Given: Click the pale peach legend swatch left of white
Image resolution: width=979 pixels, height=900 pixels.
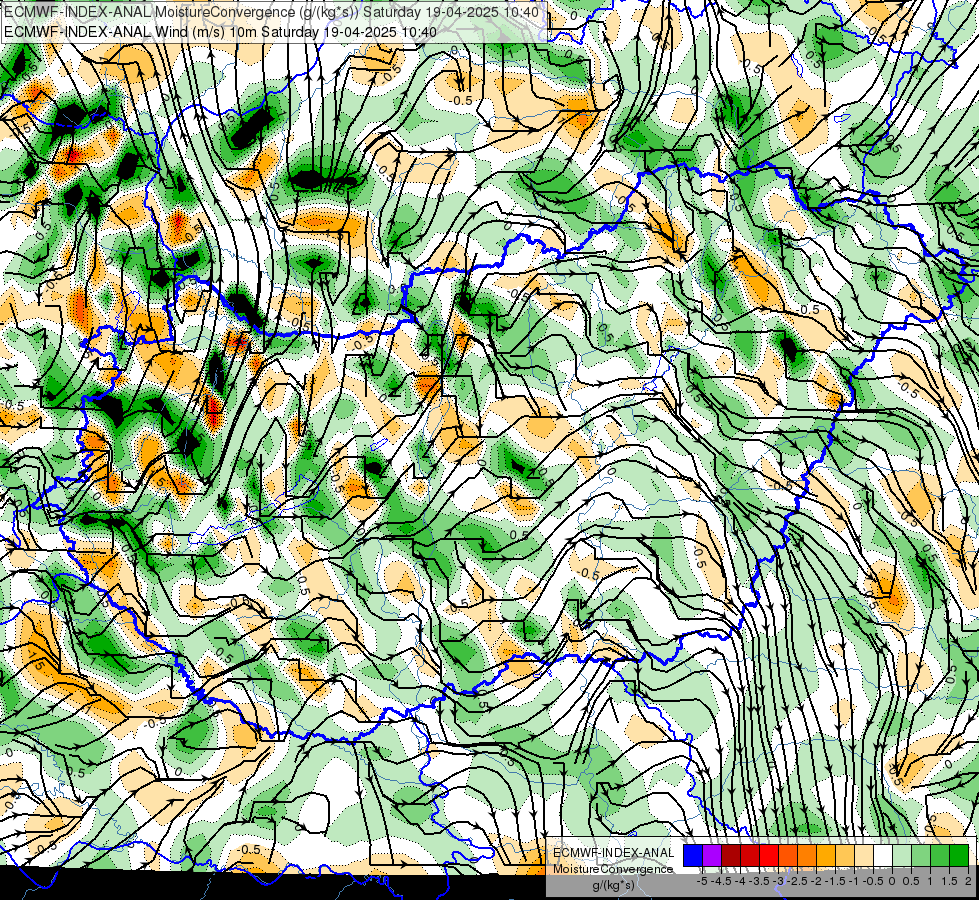Looking at the screenshot, I should [864, 855].
